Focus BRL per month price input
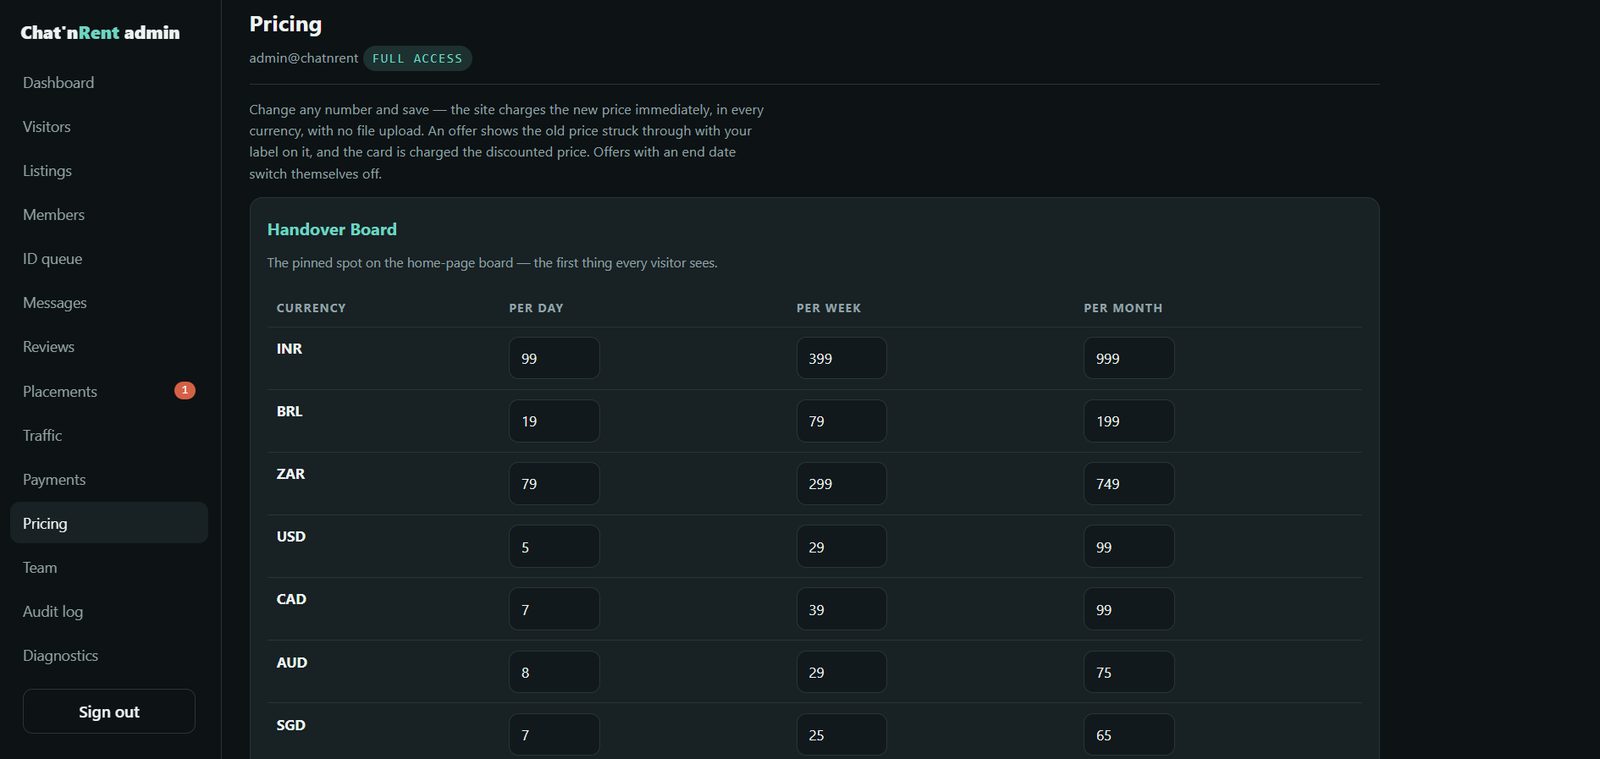Image resolution: width=1600 pixels, height=759 pixels. tap(1129, 421)
